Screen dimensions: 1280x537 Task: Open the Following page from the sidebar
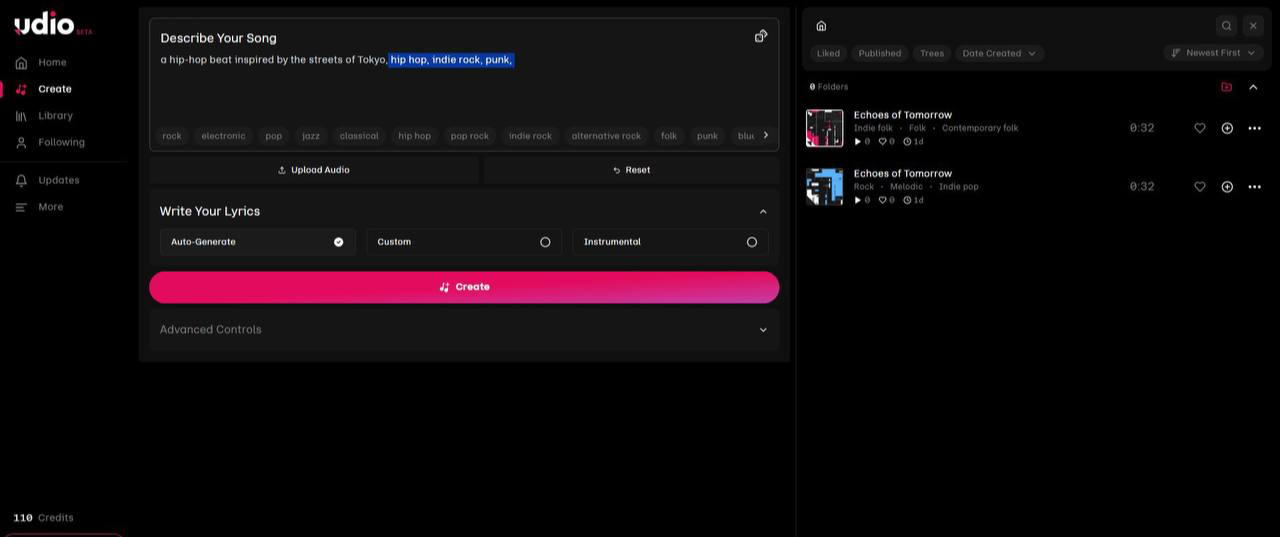[50, 142]
